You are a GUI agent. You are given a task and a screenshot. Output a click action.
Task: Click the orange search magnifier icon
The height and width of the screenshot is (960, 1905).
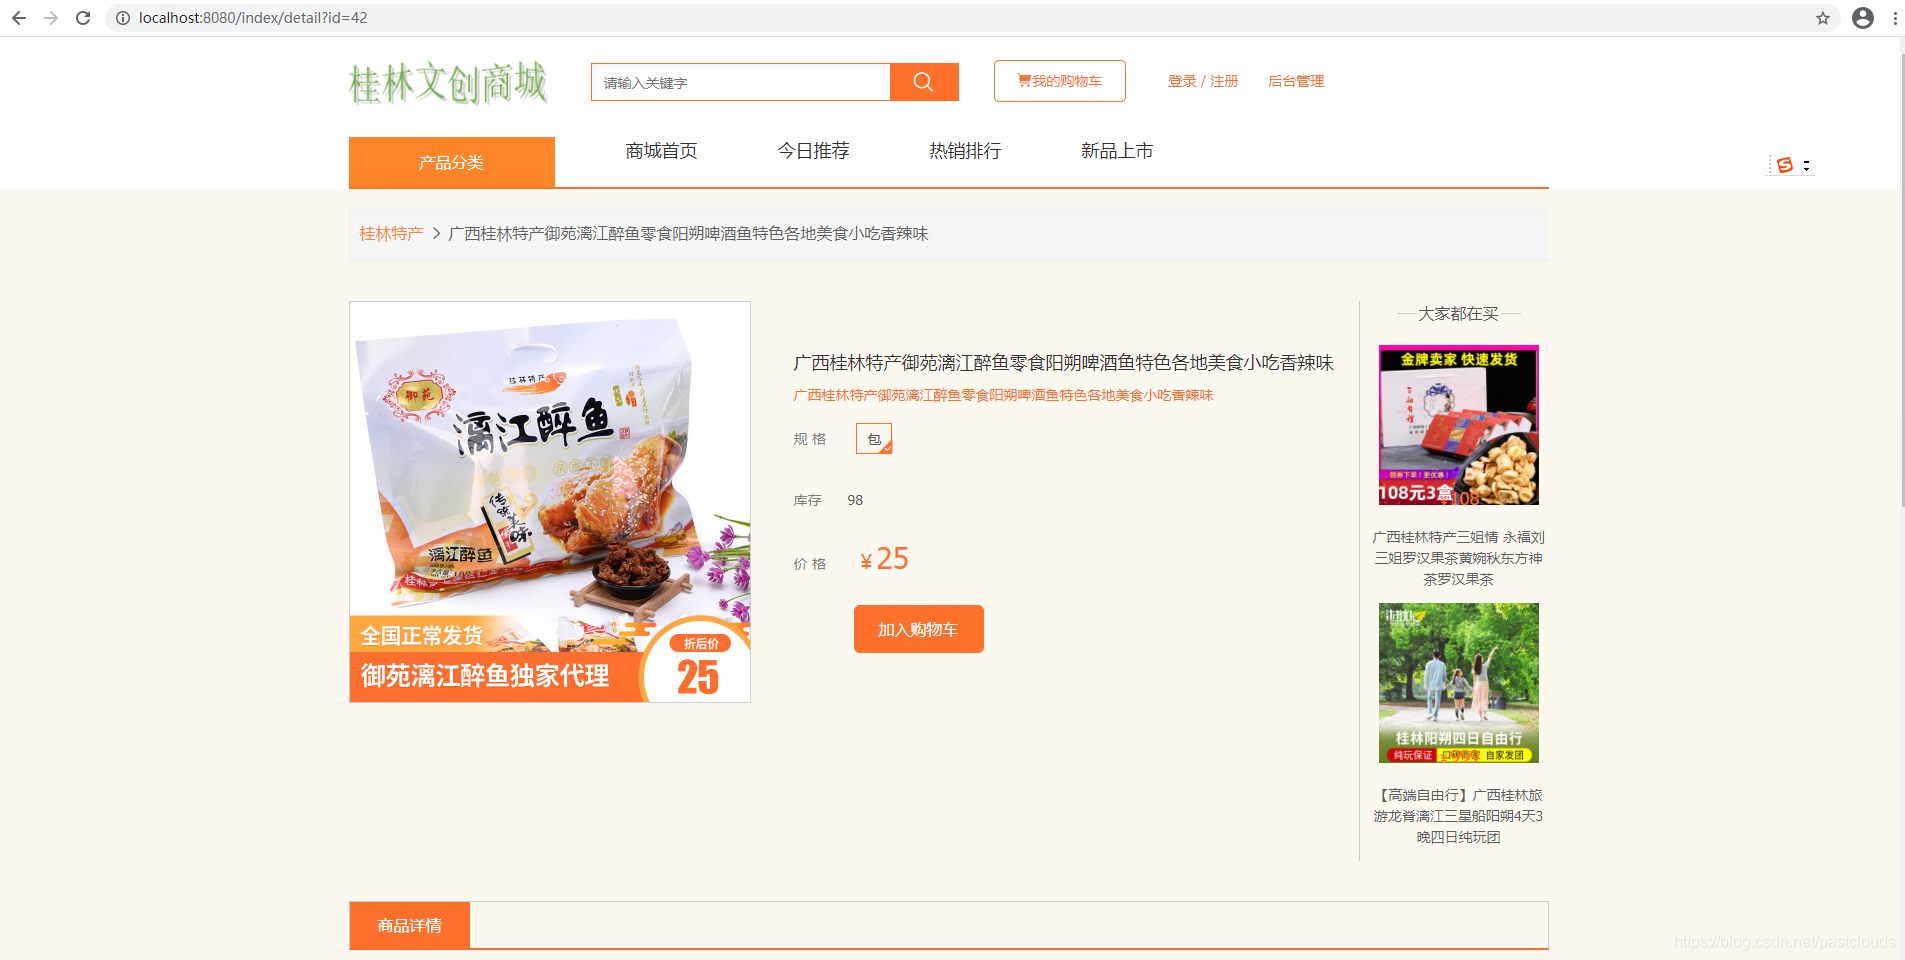[x=922, y=82]
